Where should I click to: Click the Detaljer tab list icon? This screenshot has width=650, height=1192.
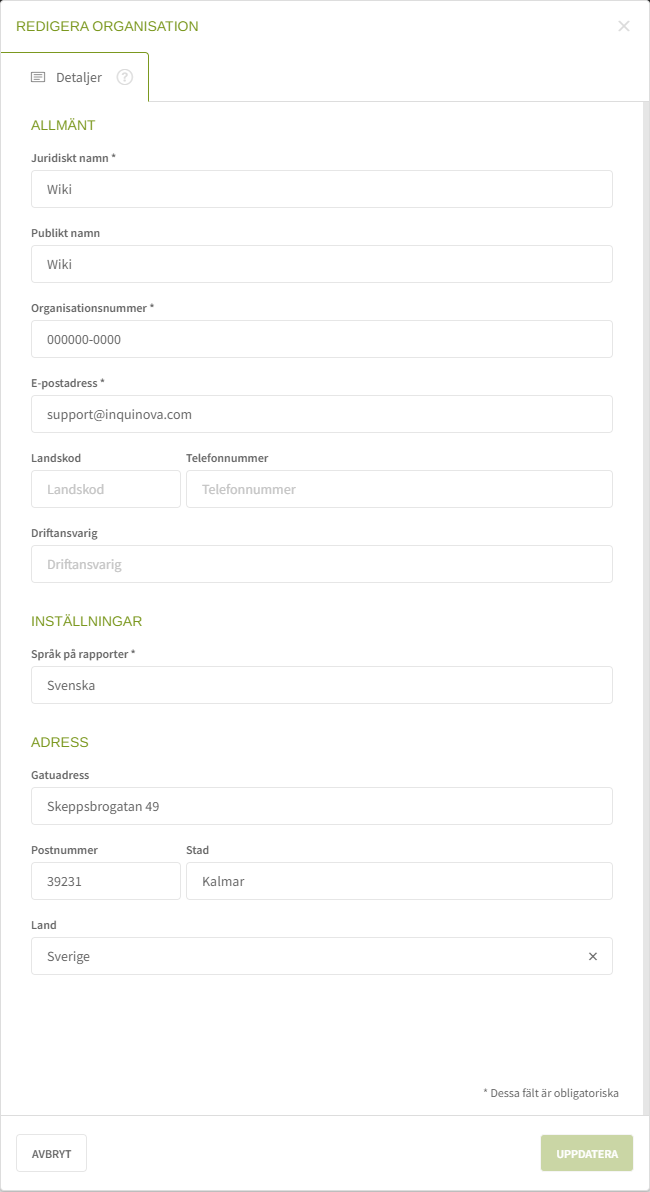coord(38,77)
